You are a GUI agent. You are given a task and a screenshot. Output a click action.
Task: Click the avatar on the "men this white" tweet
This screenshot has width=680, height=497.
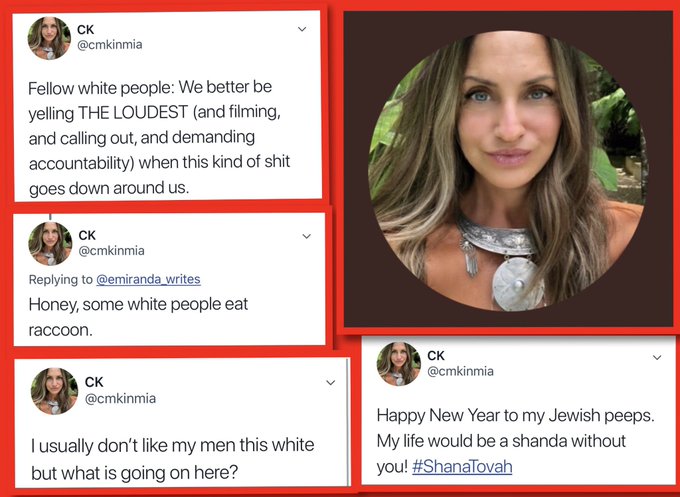(x=54, y=390)
